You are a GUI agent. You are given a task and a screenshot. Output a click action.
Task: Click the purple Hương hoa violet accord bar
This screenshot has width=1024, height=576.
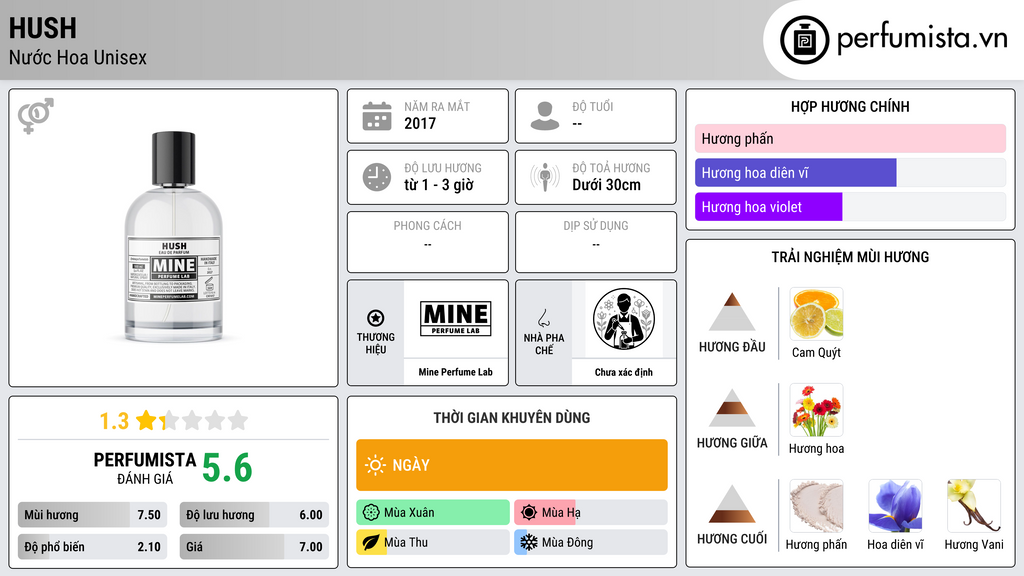(x=850, y=206)
